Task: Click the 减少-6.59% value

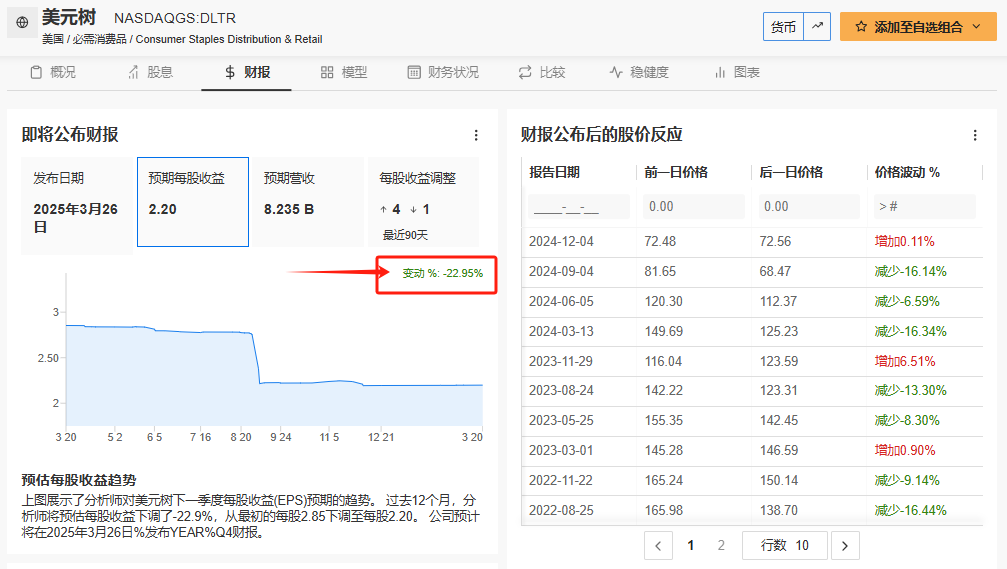Action: click(x=907, y=301)
